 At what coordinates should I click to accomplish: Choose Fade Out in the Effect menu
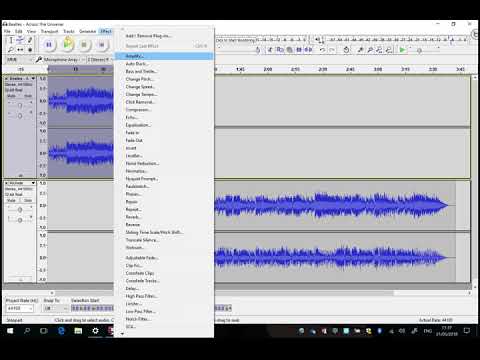click(x=164, y=140)
